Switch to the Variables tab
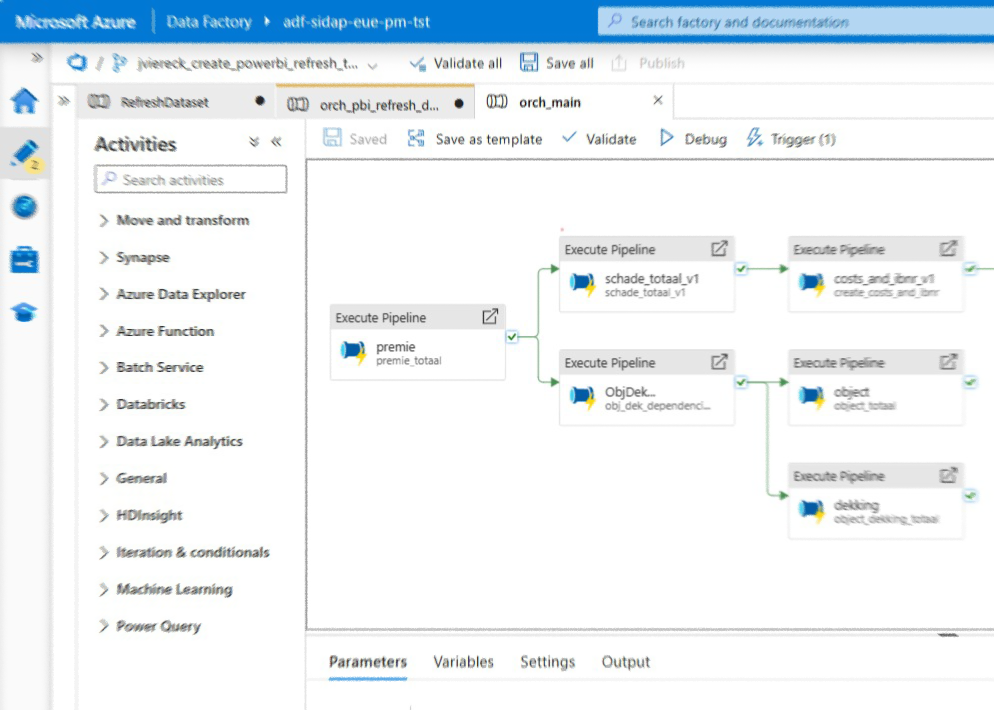This screenshot has width=994, height=710. 463,662
